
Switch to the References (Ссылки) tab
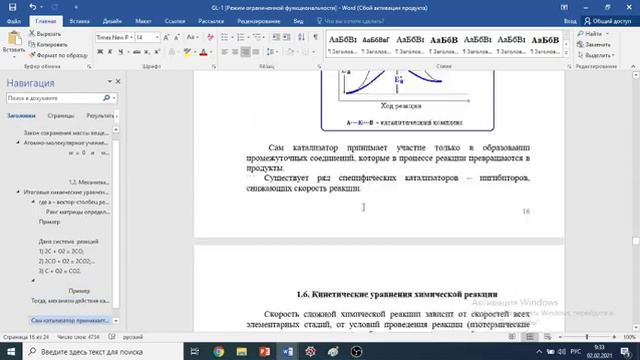click(x=175, y=21)
